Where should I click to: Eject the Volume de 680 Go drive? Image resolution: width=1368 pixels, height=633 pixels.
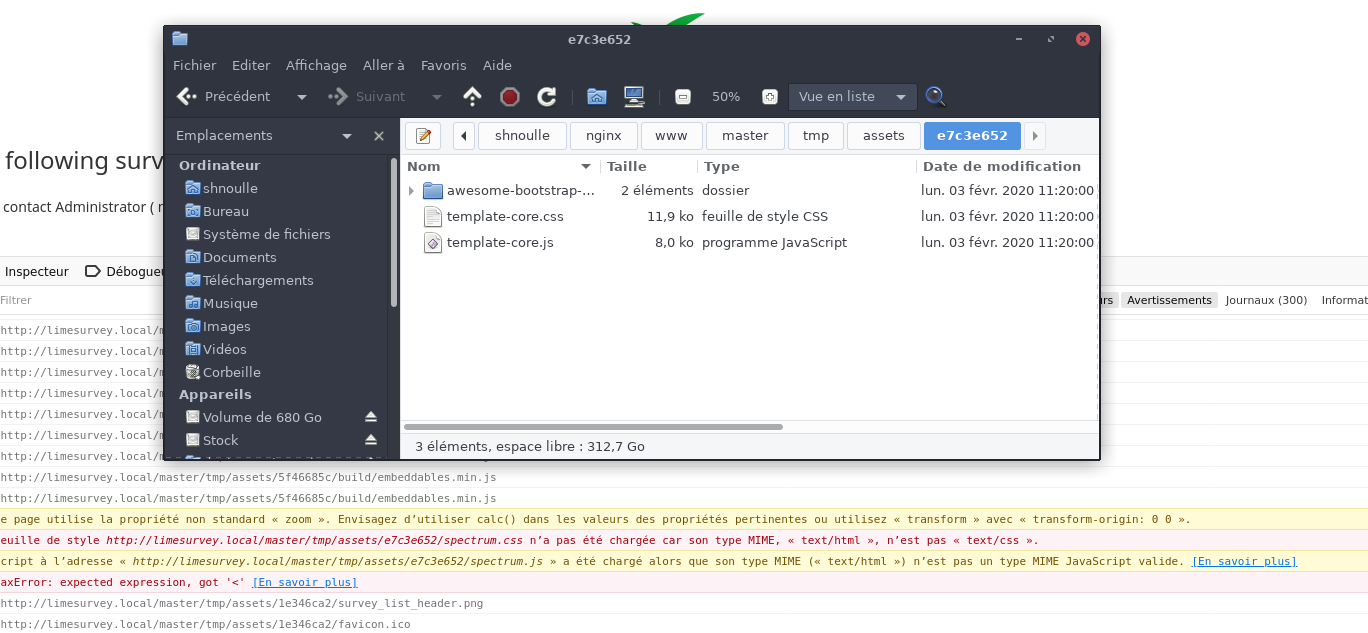click(x=371, y=417)
